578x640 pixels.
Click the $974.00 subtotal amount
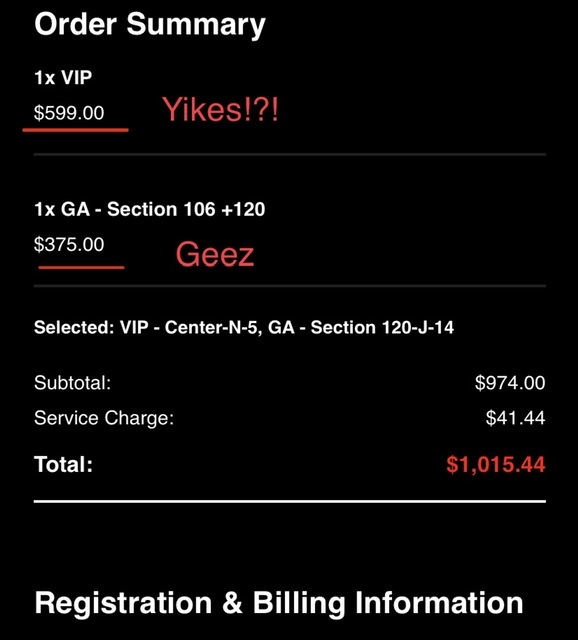coord(510,383)
